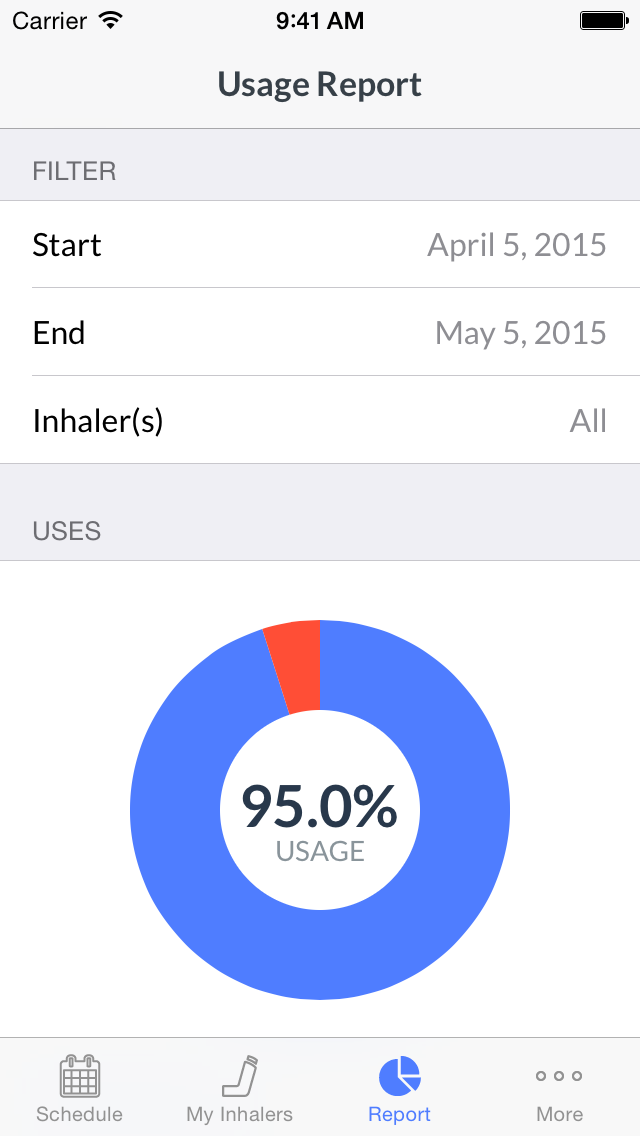Open the More three-dots icon
Viewport: 640px width, 1136px height.
(559, 1076)
